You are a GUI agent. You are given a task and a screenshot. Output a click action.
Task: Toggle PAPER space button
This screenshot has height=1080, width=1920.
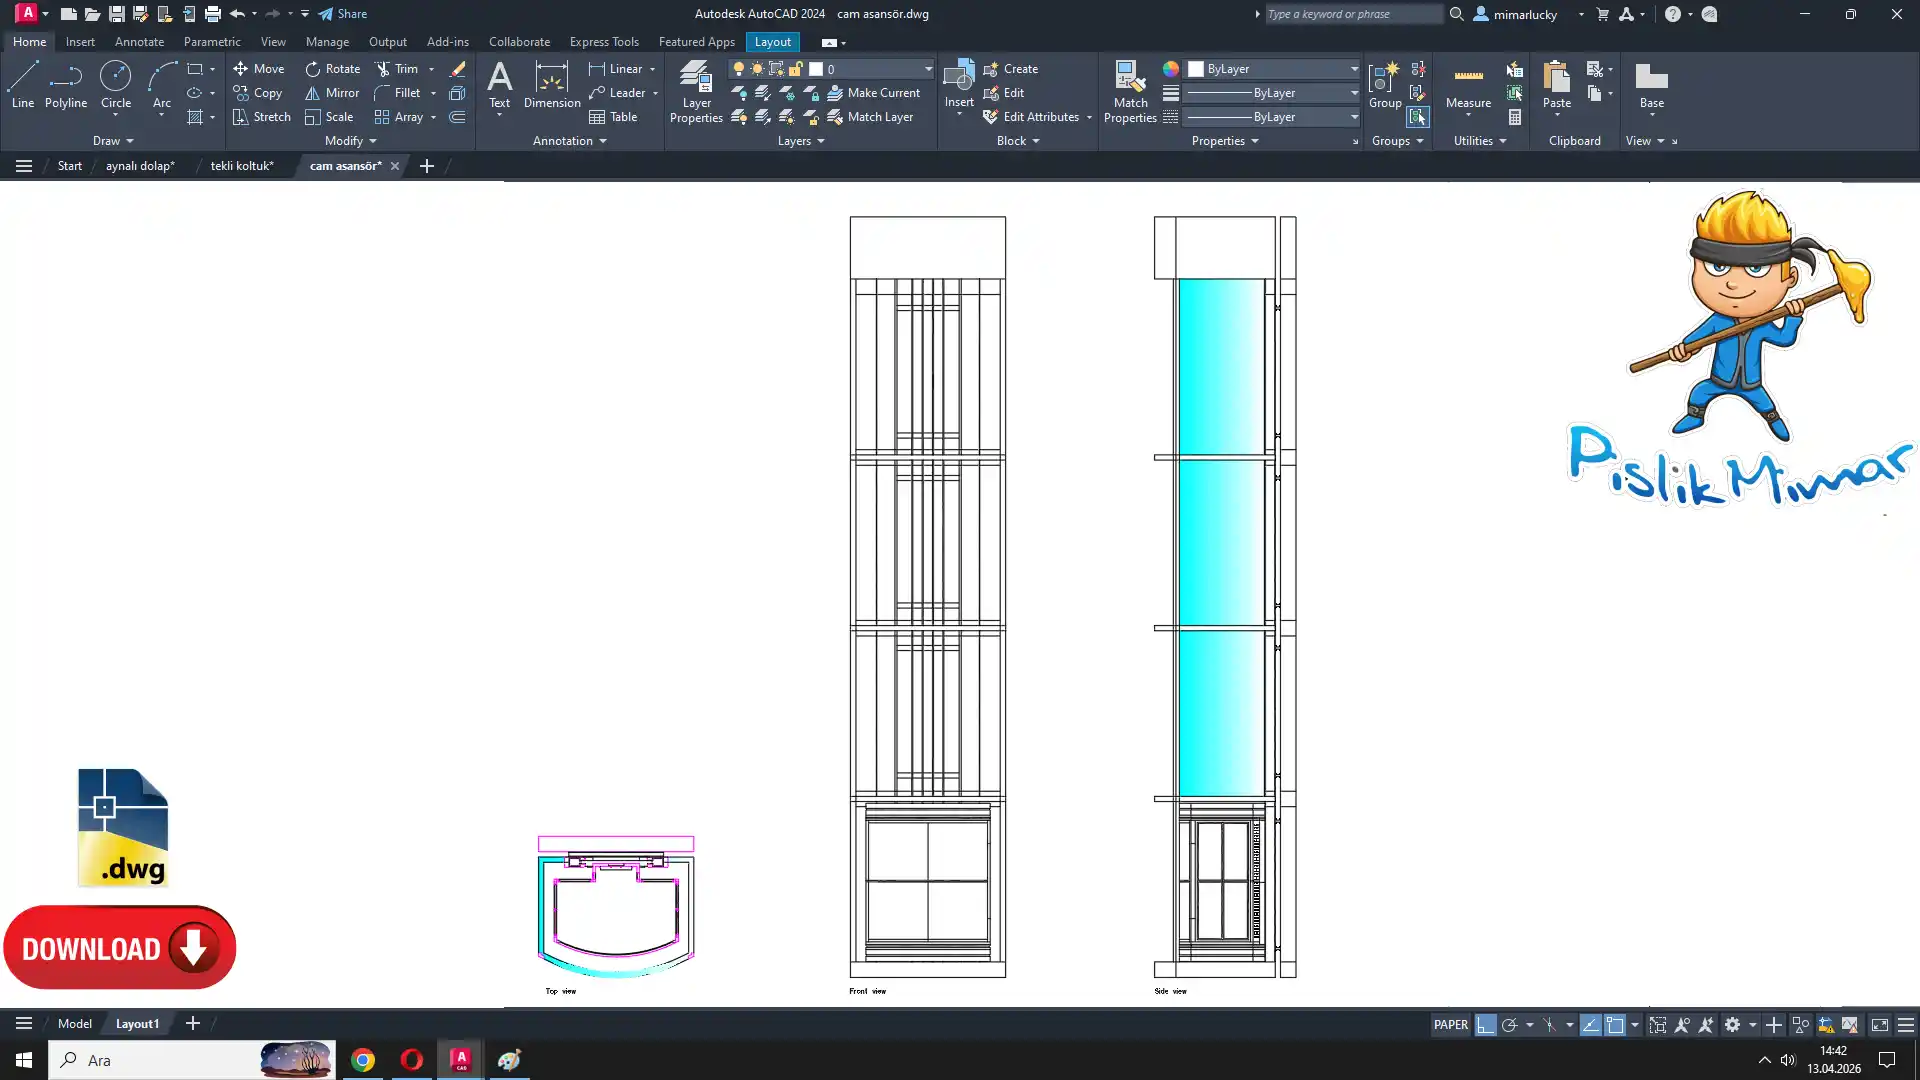tap(1450, 1025)
